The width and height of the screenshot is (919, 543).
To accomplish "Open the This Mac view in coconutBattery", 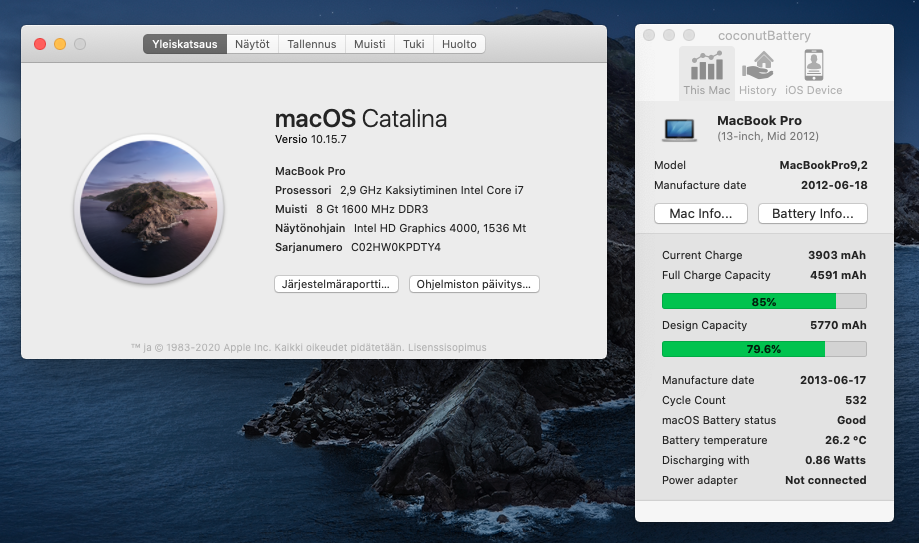I will click(x=706, y=73).
